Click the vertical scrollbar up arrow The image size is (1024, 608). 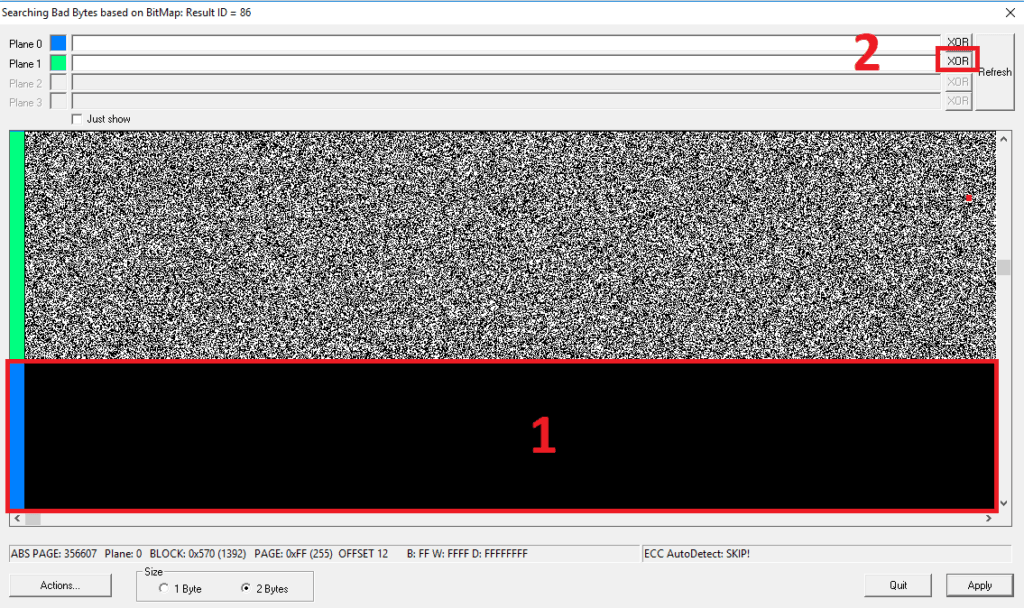(x=1004, y=138)
